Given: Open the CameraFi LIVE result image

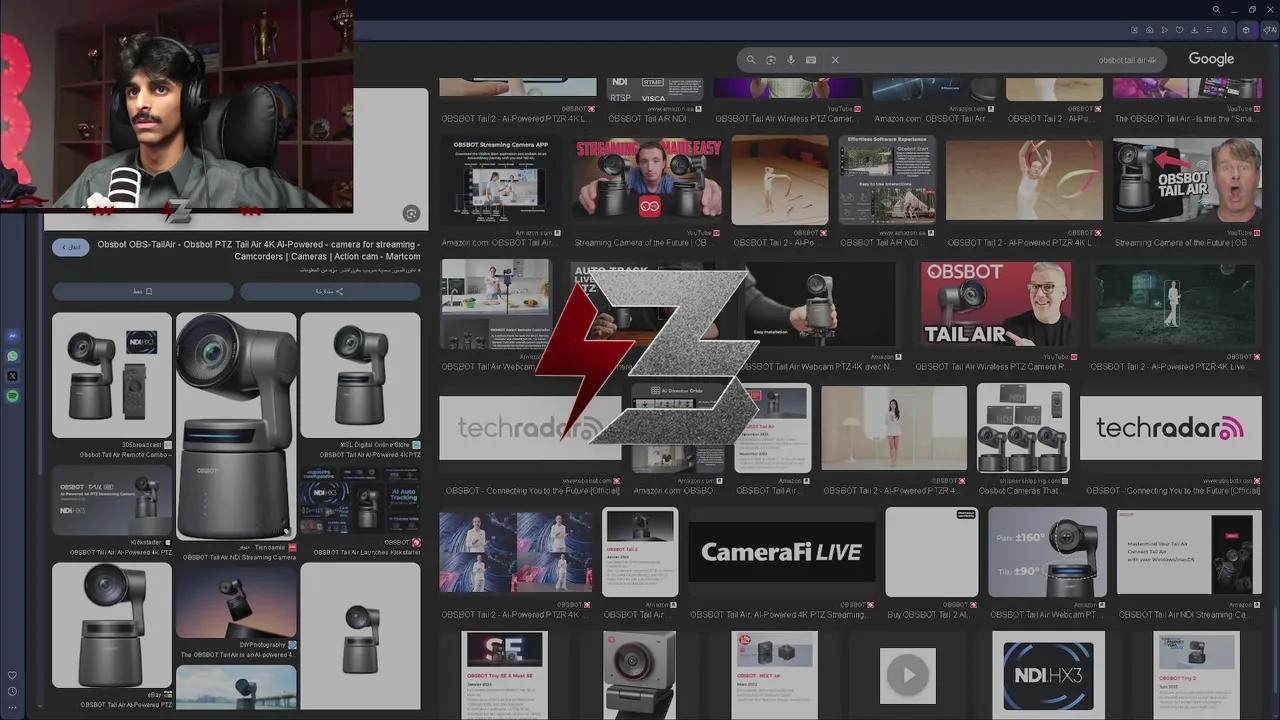Looking at the screenshot, I should [x=781, y=552].
